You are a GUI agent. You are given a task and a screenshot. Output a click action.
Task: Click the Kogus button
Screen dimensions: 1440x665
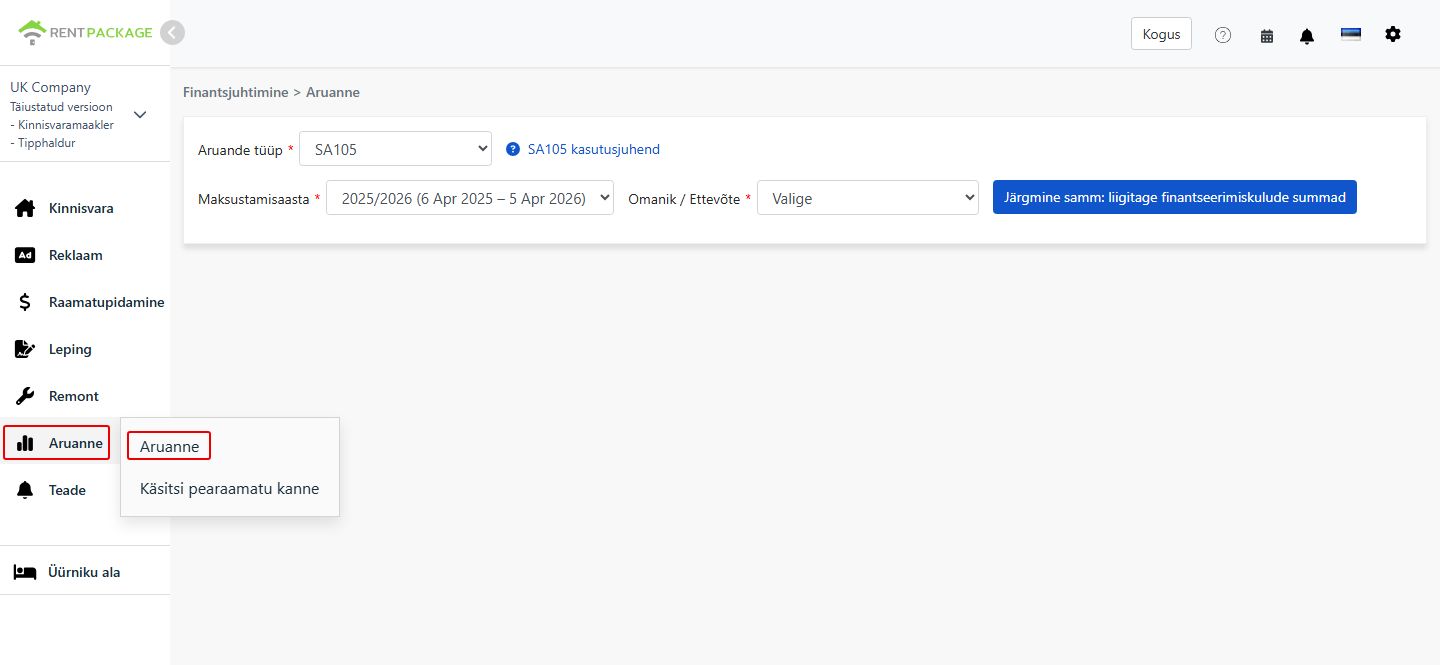click(1161, 33)
